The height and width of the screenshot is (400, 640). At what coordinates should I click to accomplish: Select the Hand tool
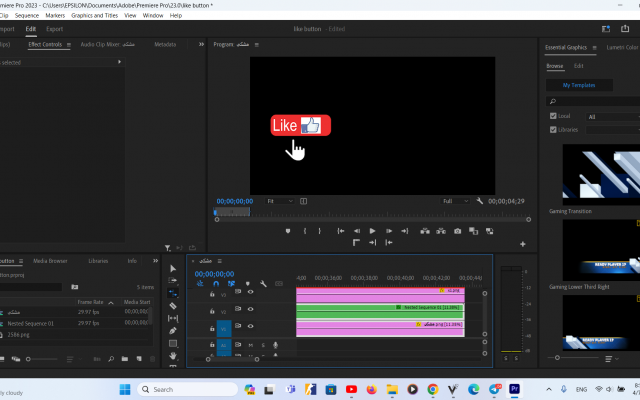click(x=173, y=356)
